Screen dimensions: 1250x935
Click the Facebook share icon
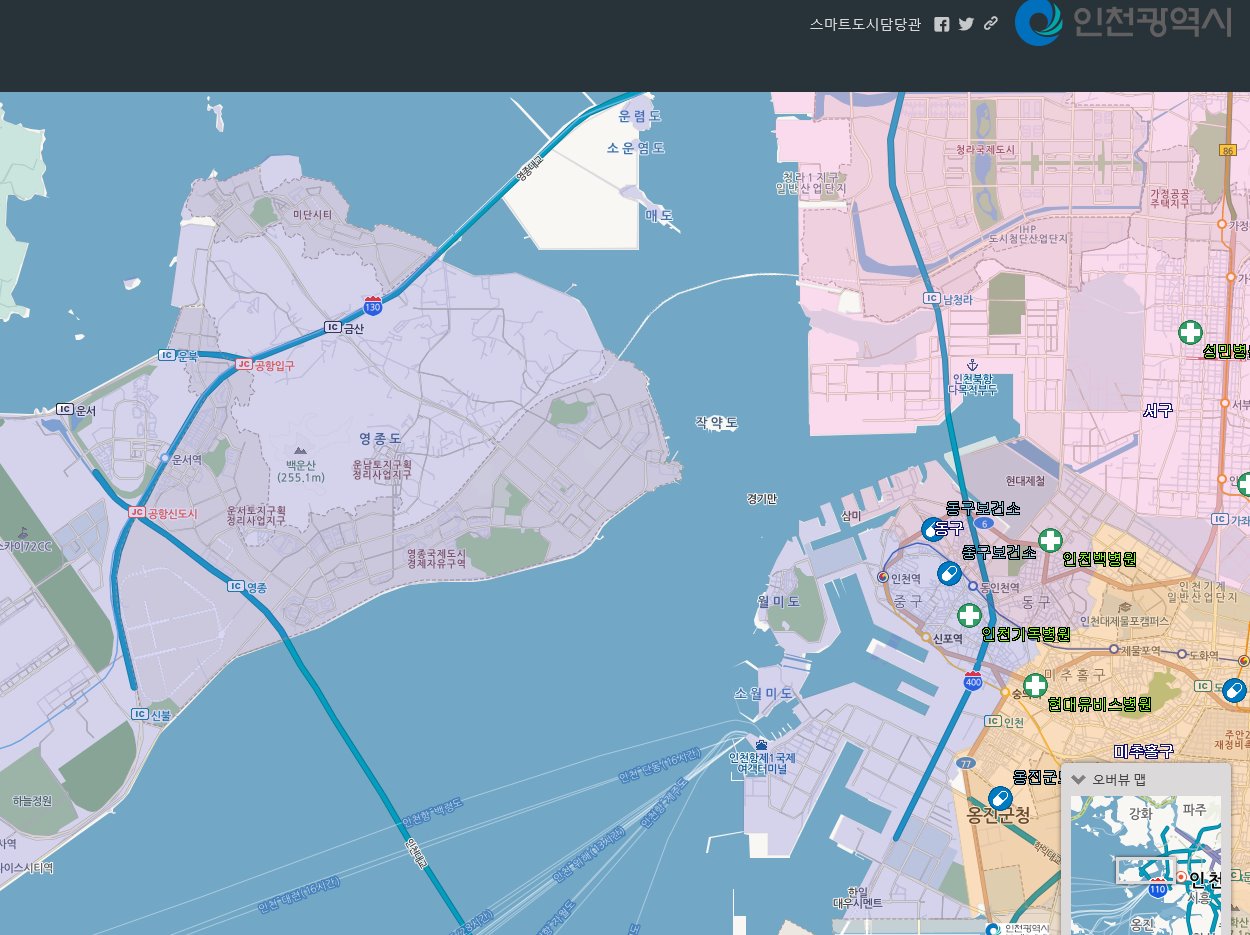click(941, 24)
